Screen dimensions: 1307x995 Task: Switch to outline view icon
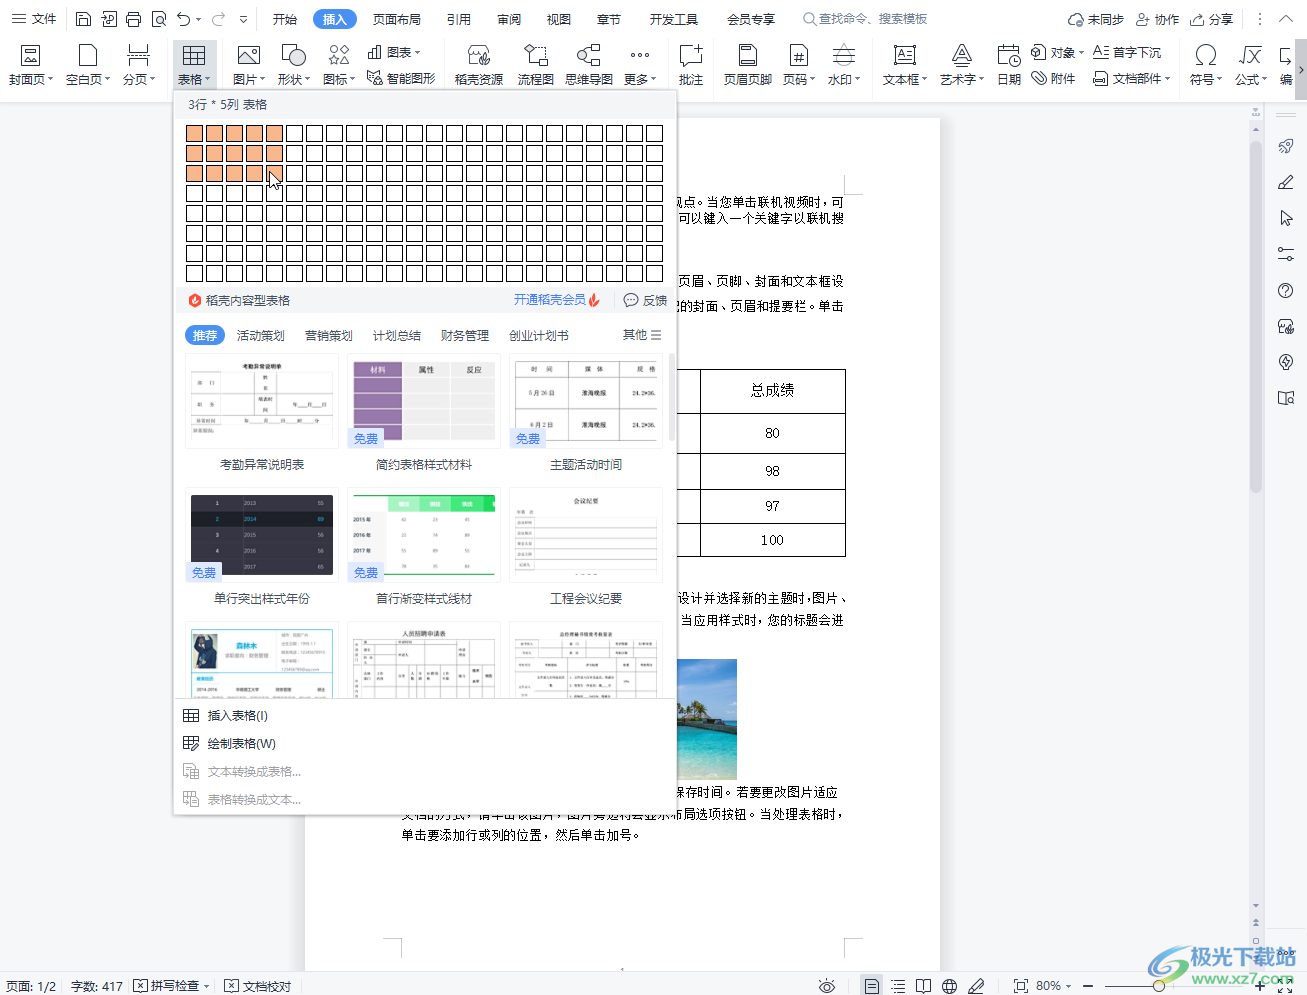(x=898, y=986)
